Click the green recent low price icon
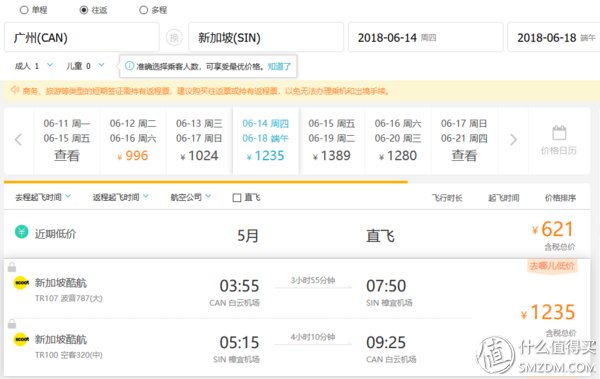 (21, 232)
